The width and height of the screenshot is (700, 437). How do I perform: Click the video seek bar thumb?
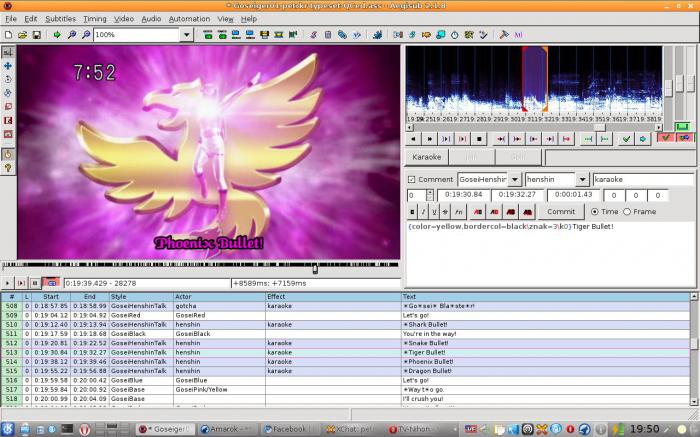315,268
